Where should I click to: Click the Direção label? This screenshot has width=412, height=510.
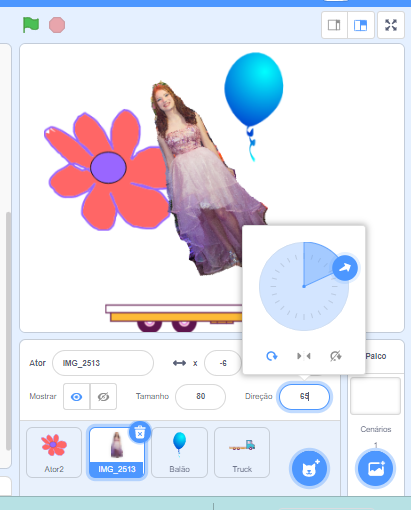pos(258,396)
